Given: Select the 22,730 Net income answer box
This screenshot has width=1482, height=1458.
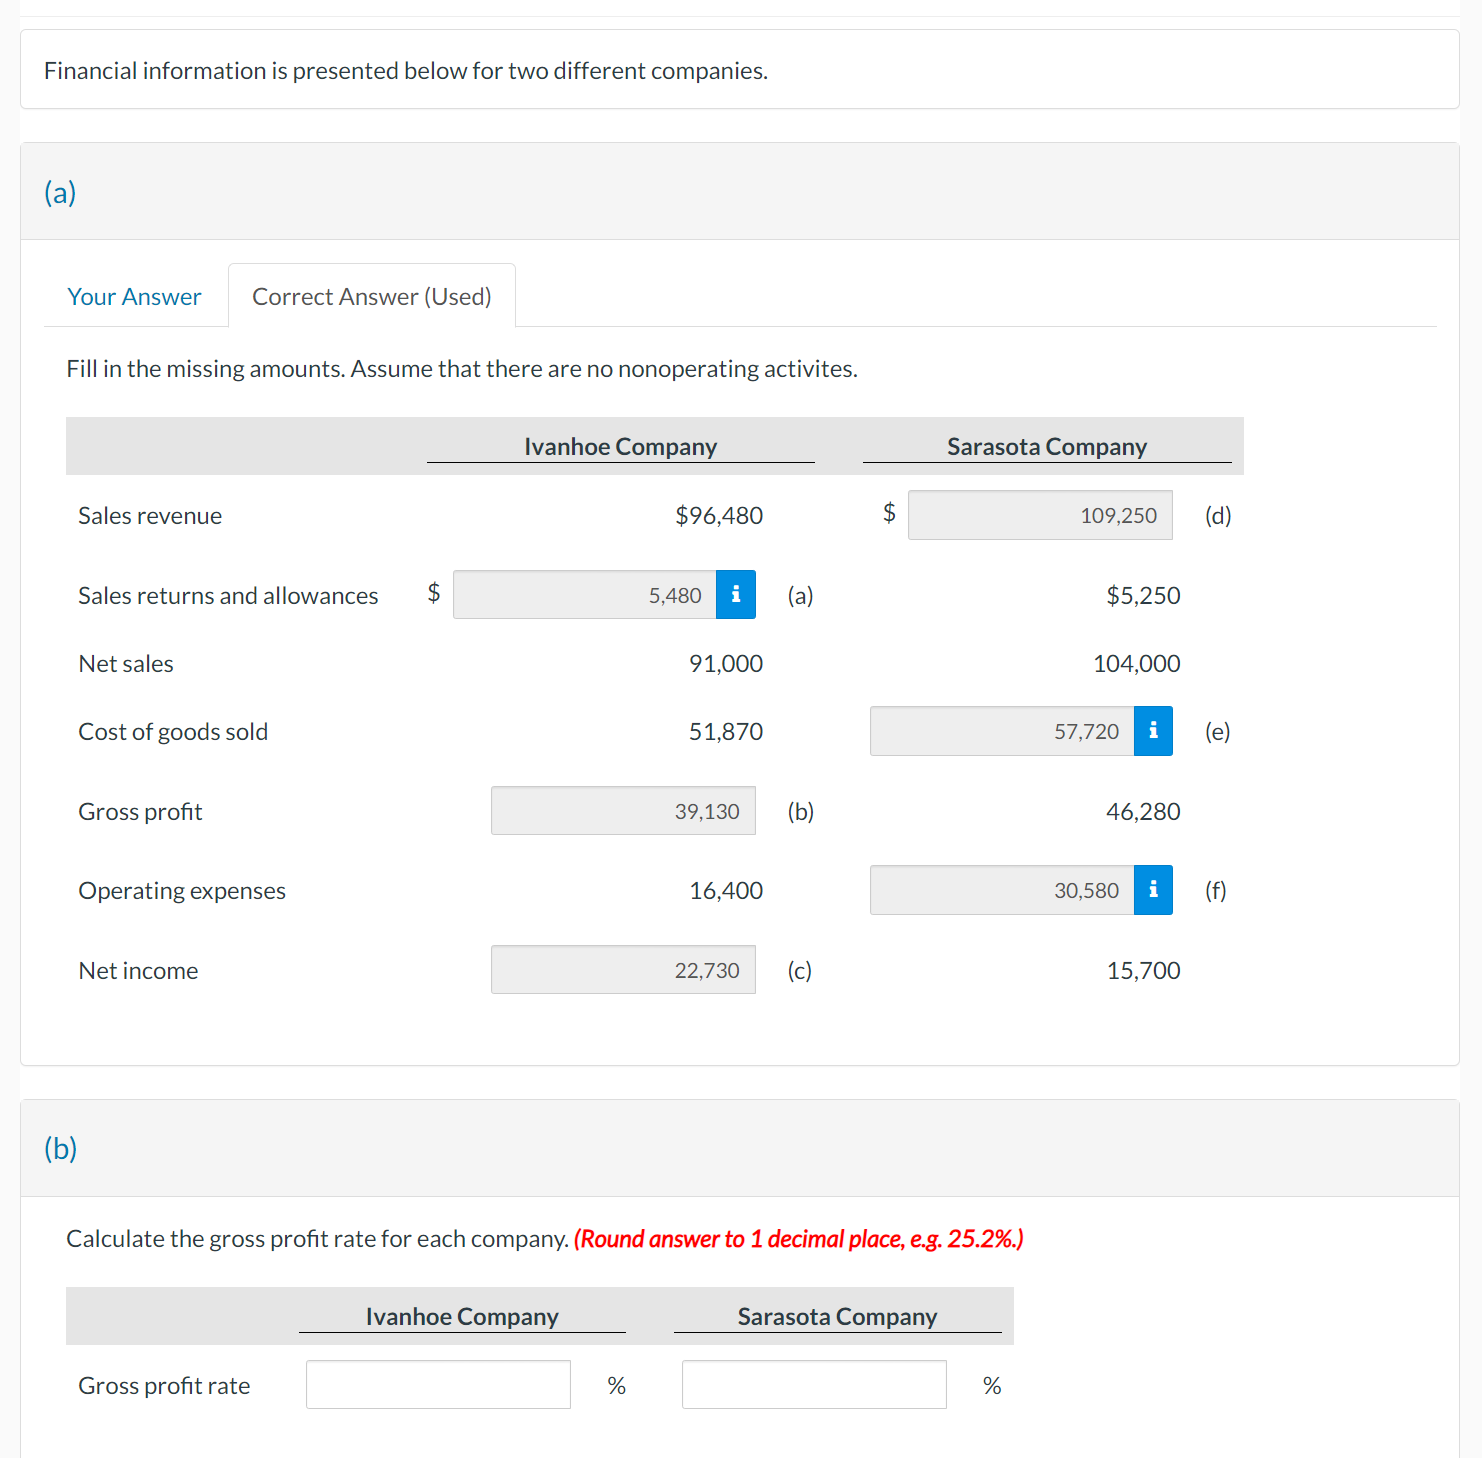Looking at the screenshot, I should pos(622,969).
